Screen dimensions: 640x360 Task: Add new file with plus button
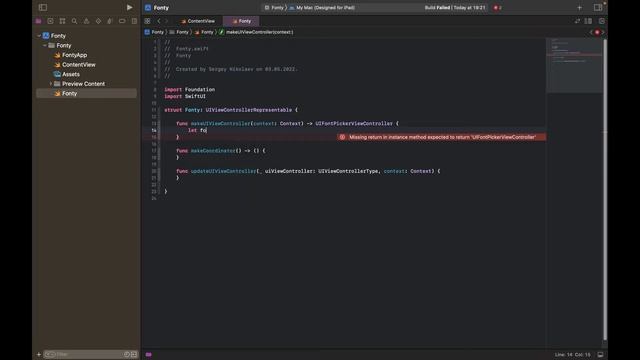(39, 354)
